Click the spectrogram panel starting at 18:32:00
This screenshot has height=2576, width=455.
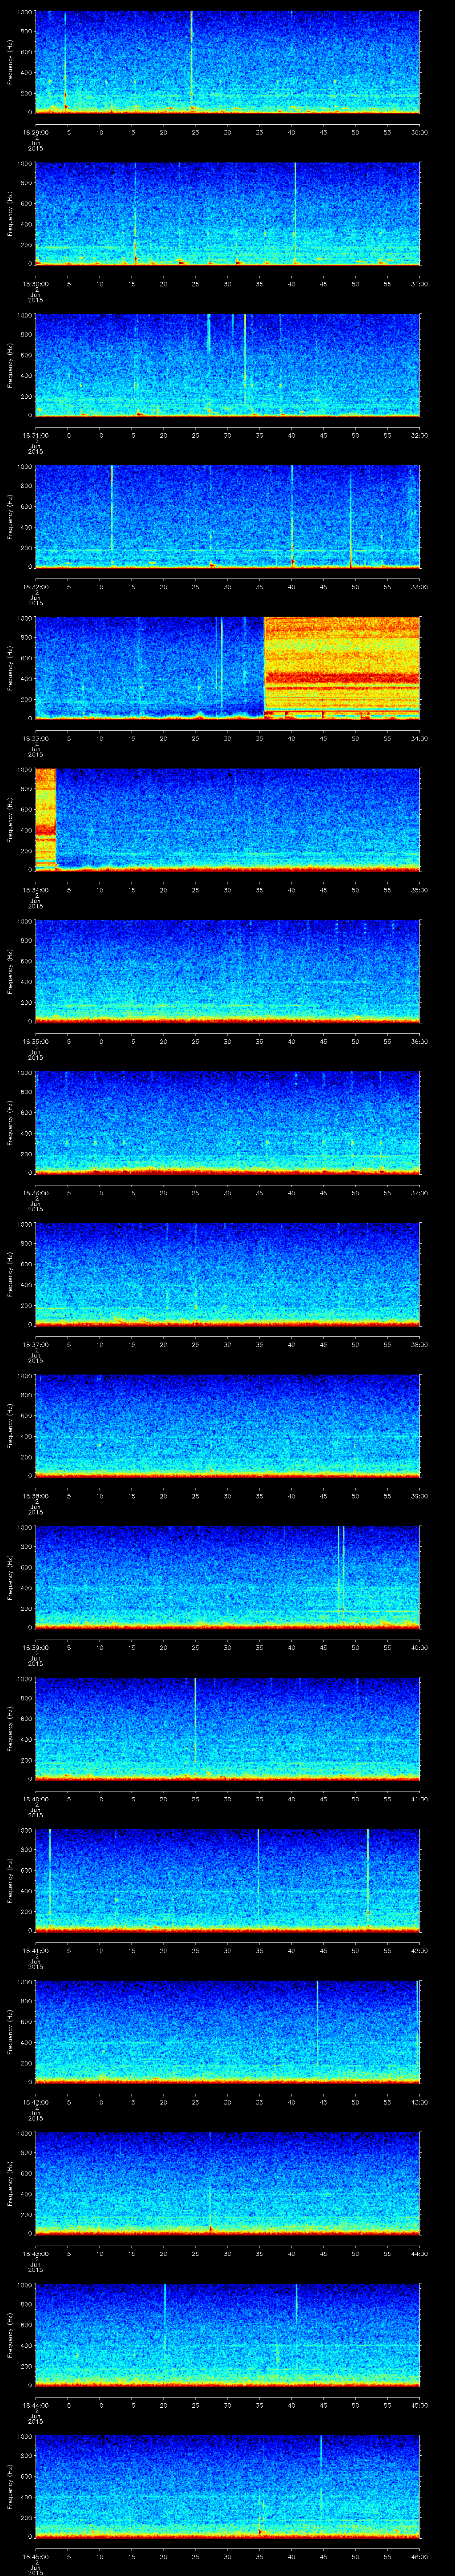tap(227, 516)
